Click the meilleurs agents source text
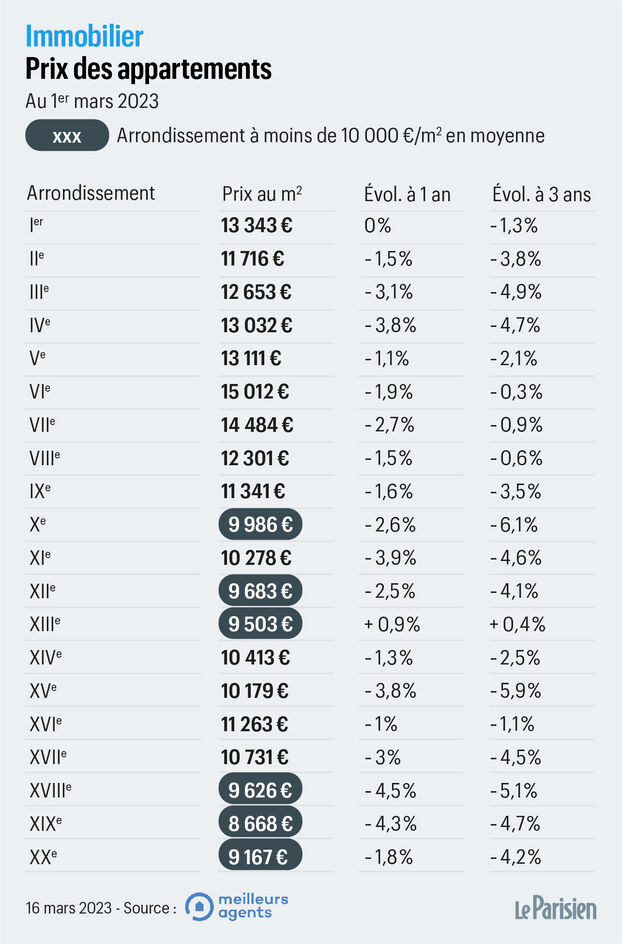 pyautogui.click(x=256, y=907)
